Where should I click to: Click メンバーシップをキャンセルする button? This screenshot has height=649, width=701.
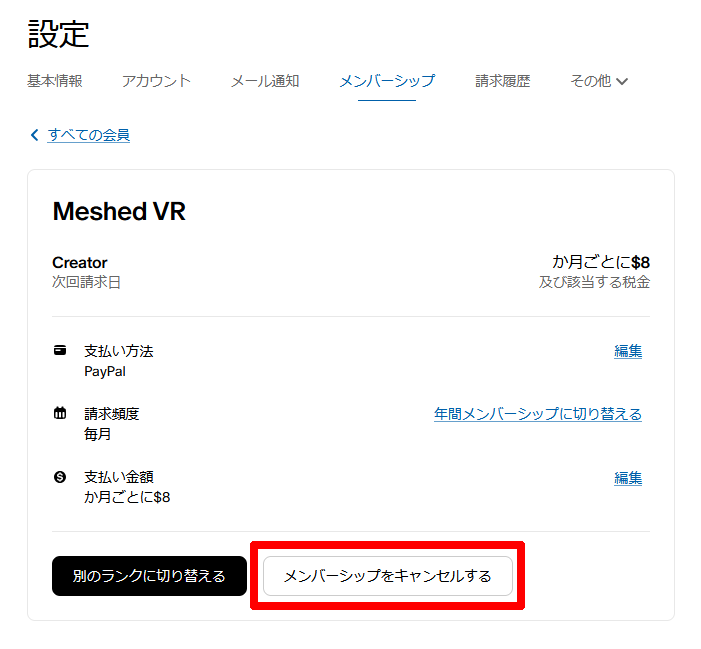[388, 576]
